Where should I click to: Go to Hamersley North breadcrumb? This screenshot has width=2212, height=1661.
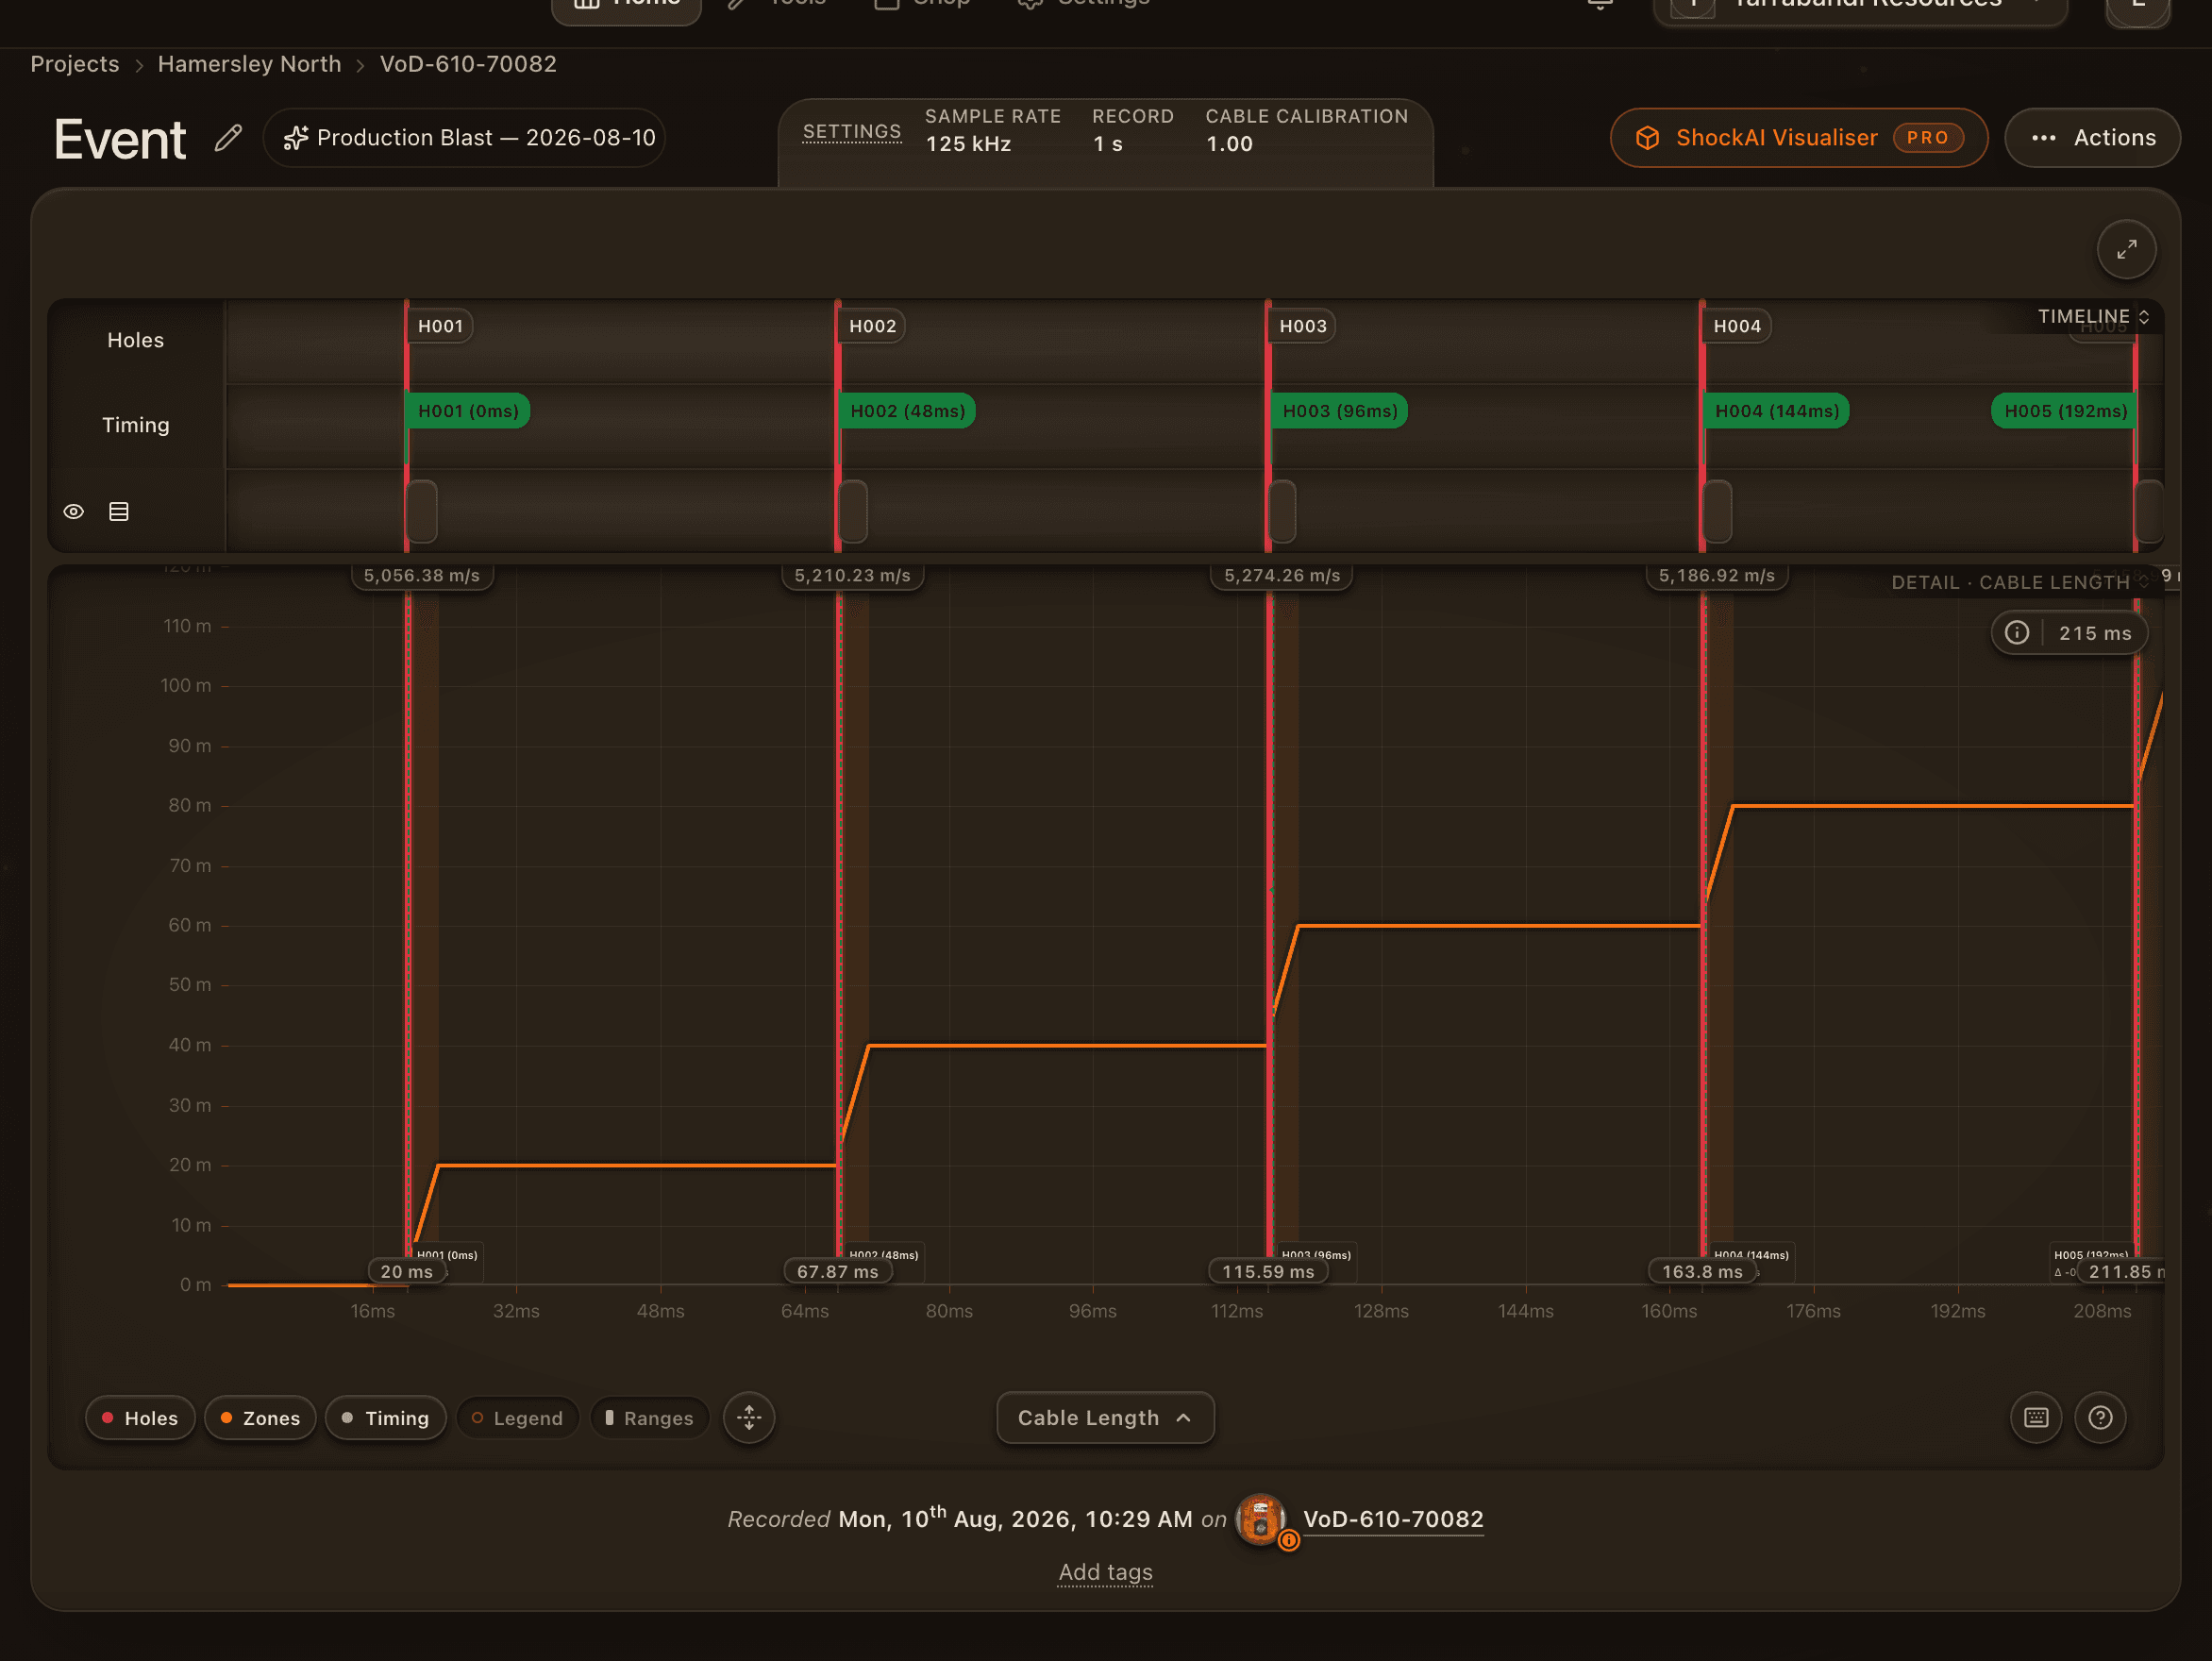249,64
